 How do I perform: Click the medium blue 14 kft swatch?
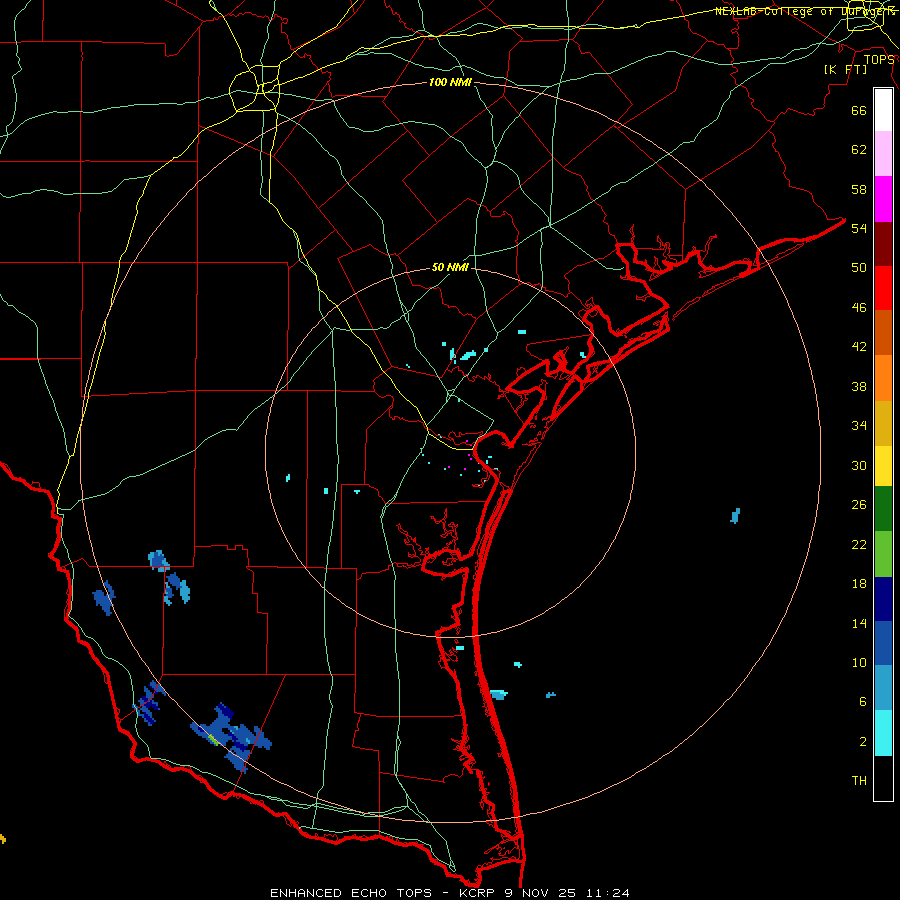[x=883, y=643]
